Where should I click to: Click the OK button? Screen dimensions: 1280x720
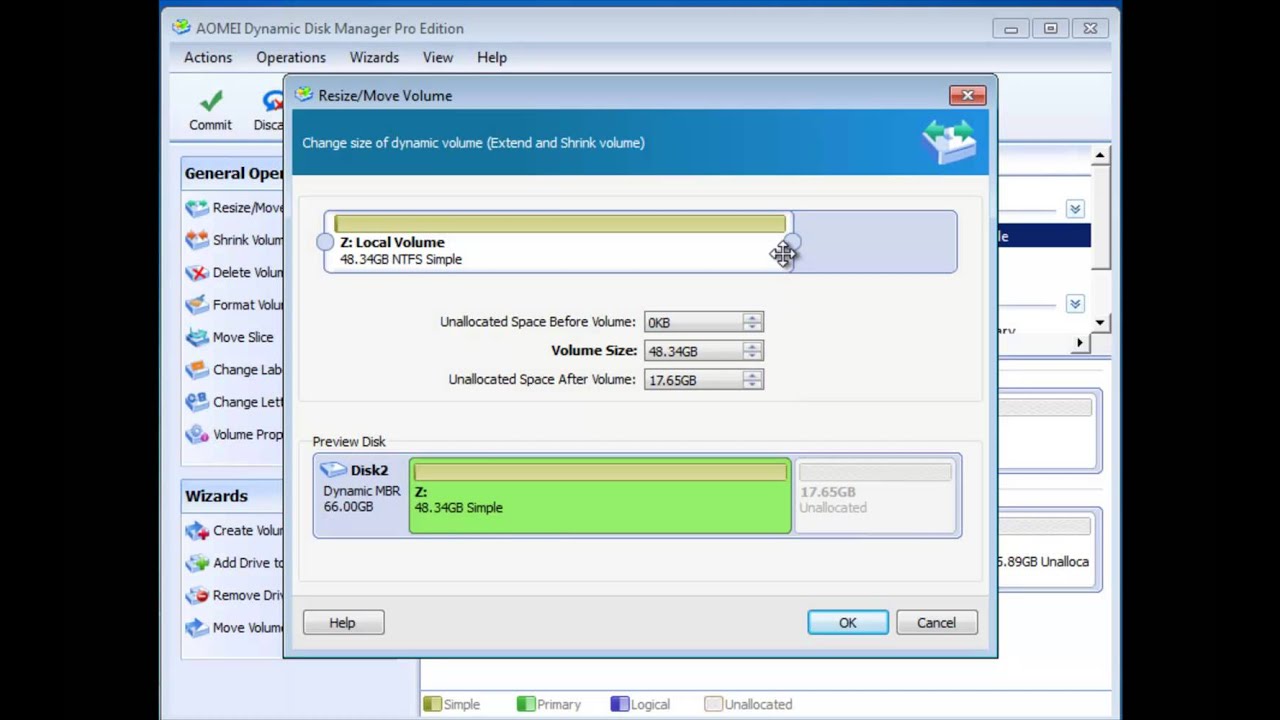[x=848, y=622]
